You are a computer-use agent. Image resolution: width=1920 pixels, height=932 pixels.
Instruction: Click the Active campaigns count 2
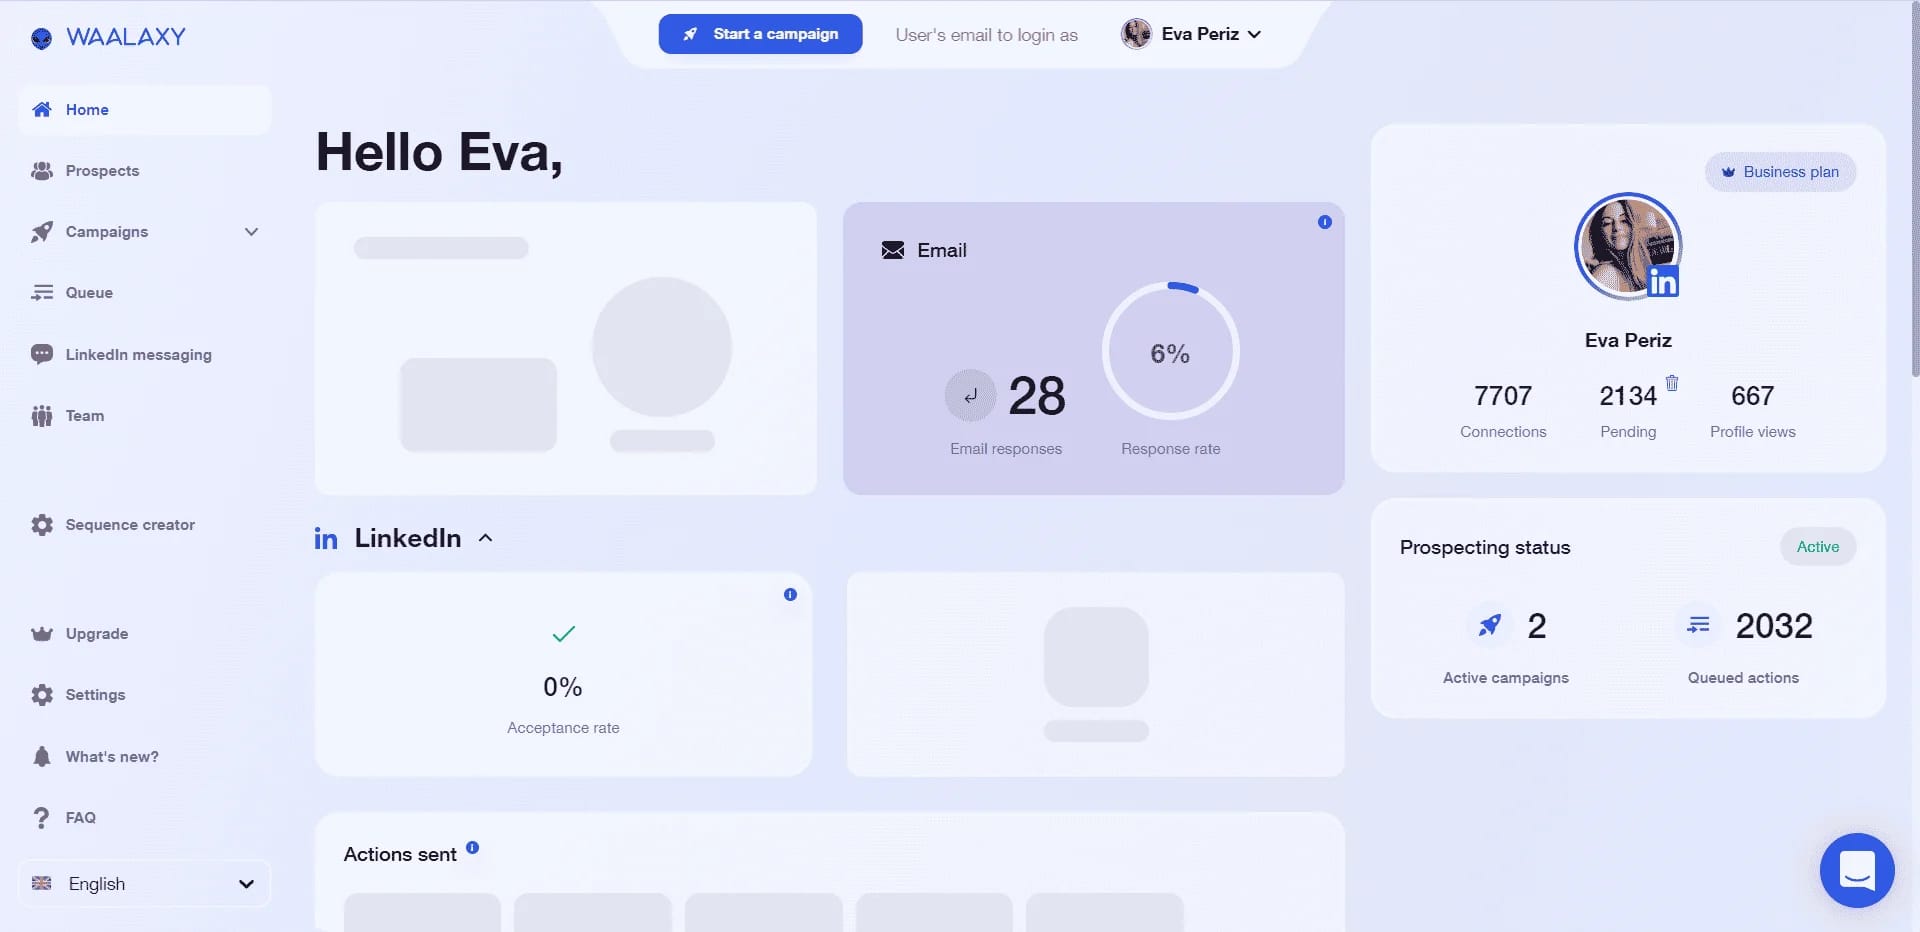coord(1537,626)
